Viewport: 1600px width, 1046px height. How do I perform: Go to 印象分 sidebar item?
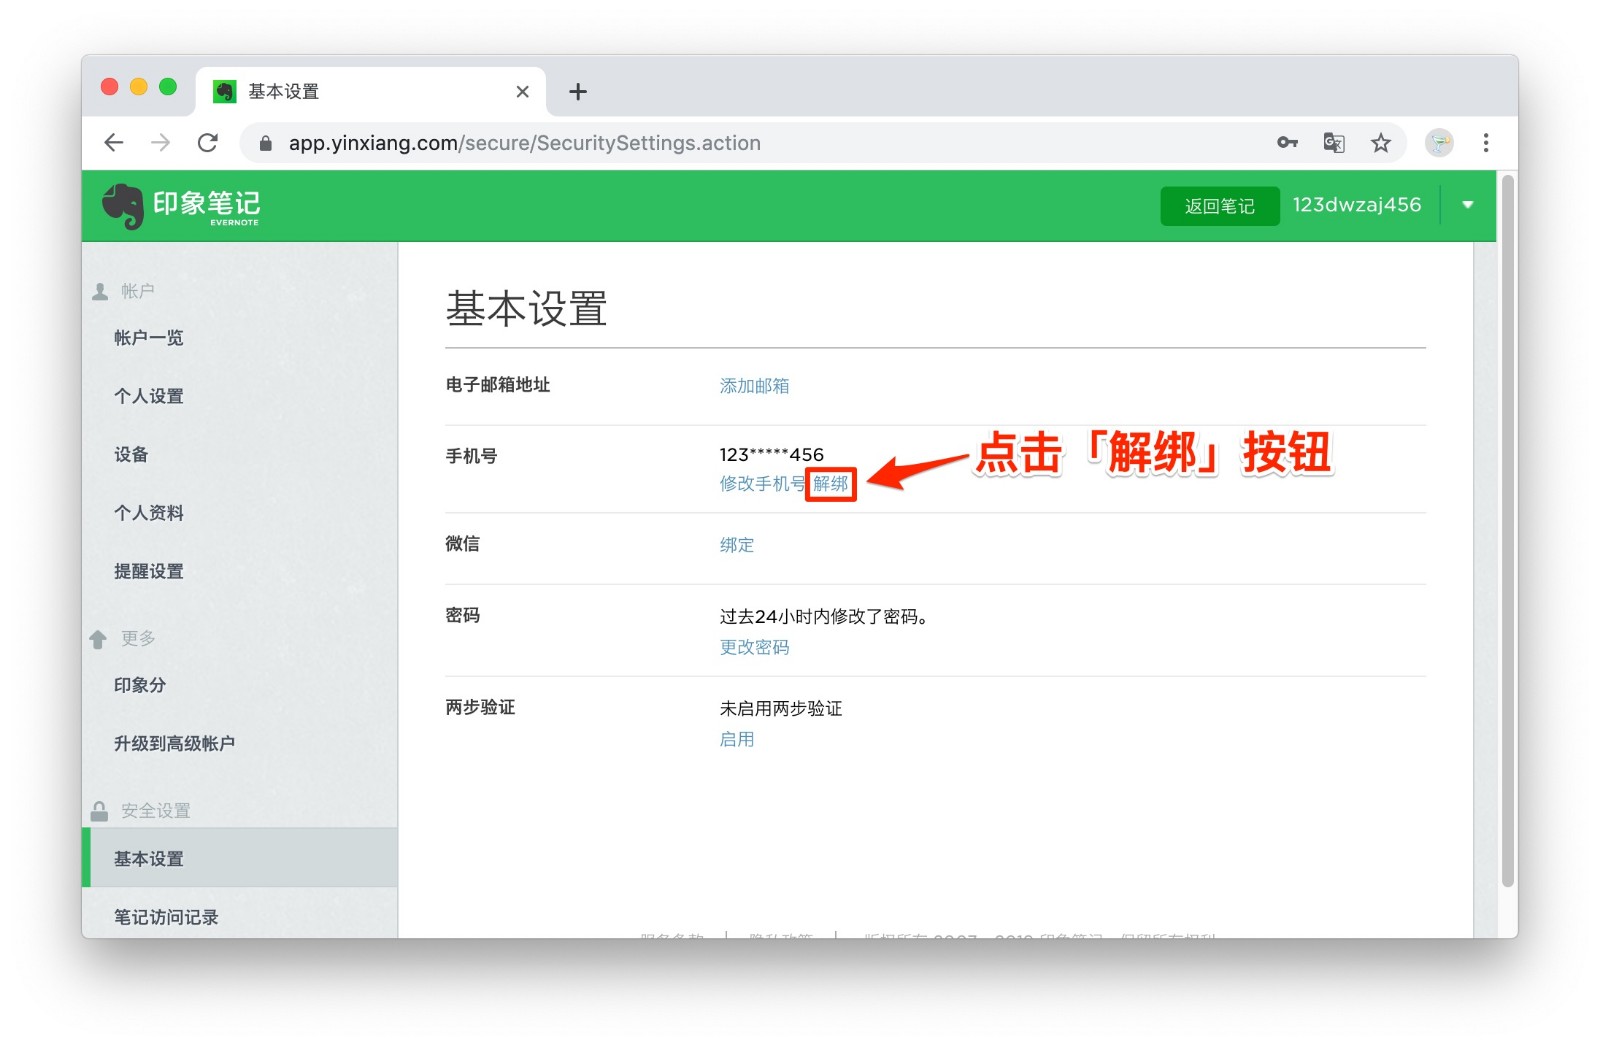tap(140, 685)
